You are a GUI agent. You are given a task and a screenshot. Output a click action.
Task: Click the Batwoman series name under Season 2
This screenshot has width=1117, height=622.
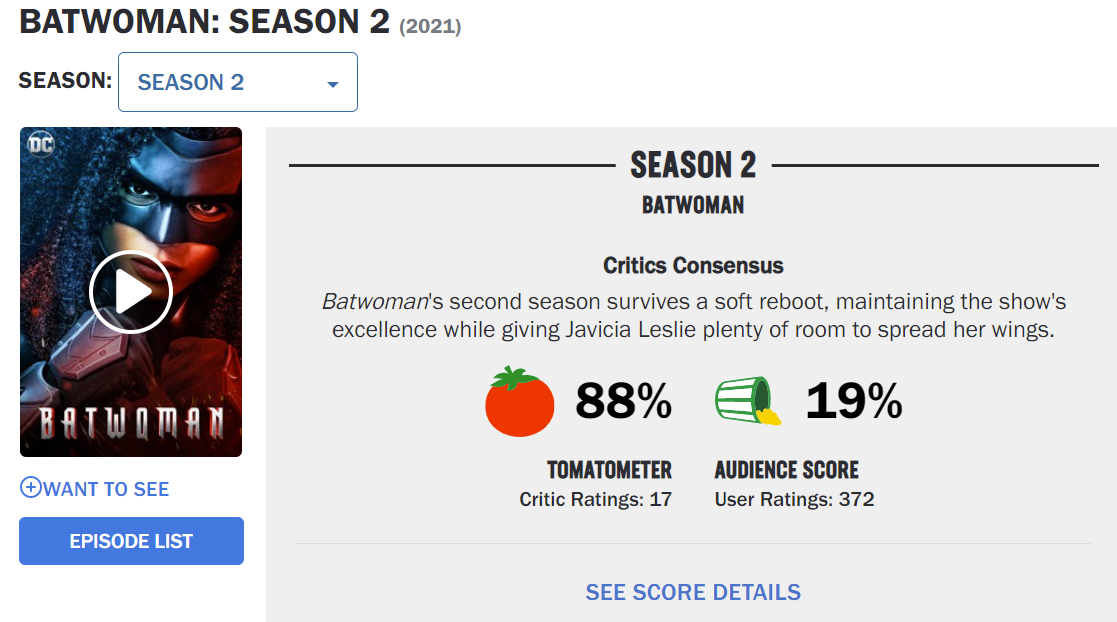[693, 205]
